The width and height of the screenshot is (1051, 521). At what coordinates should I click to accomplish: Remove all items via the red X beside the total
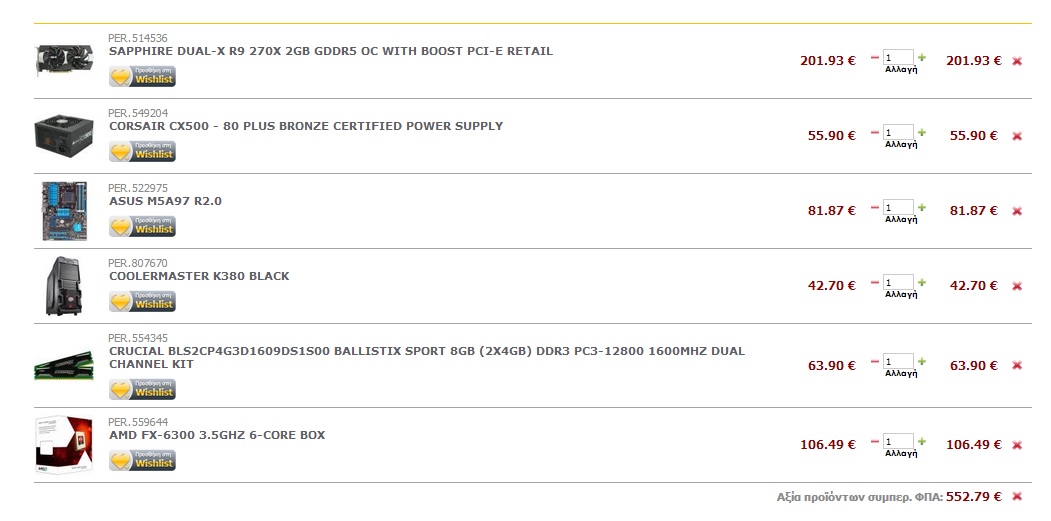pyautogui.click(x=1017, y=498)
